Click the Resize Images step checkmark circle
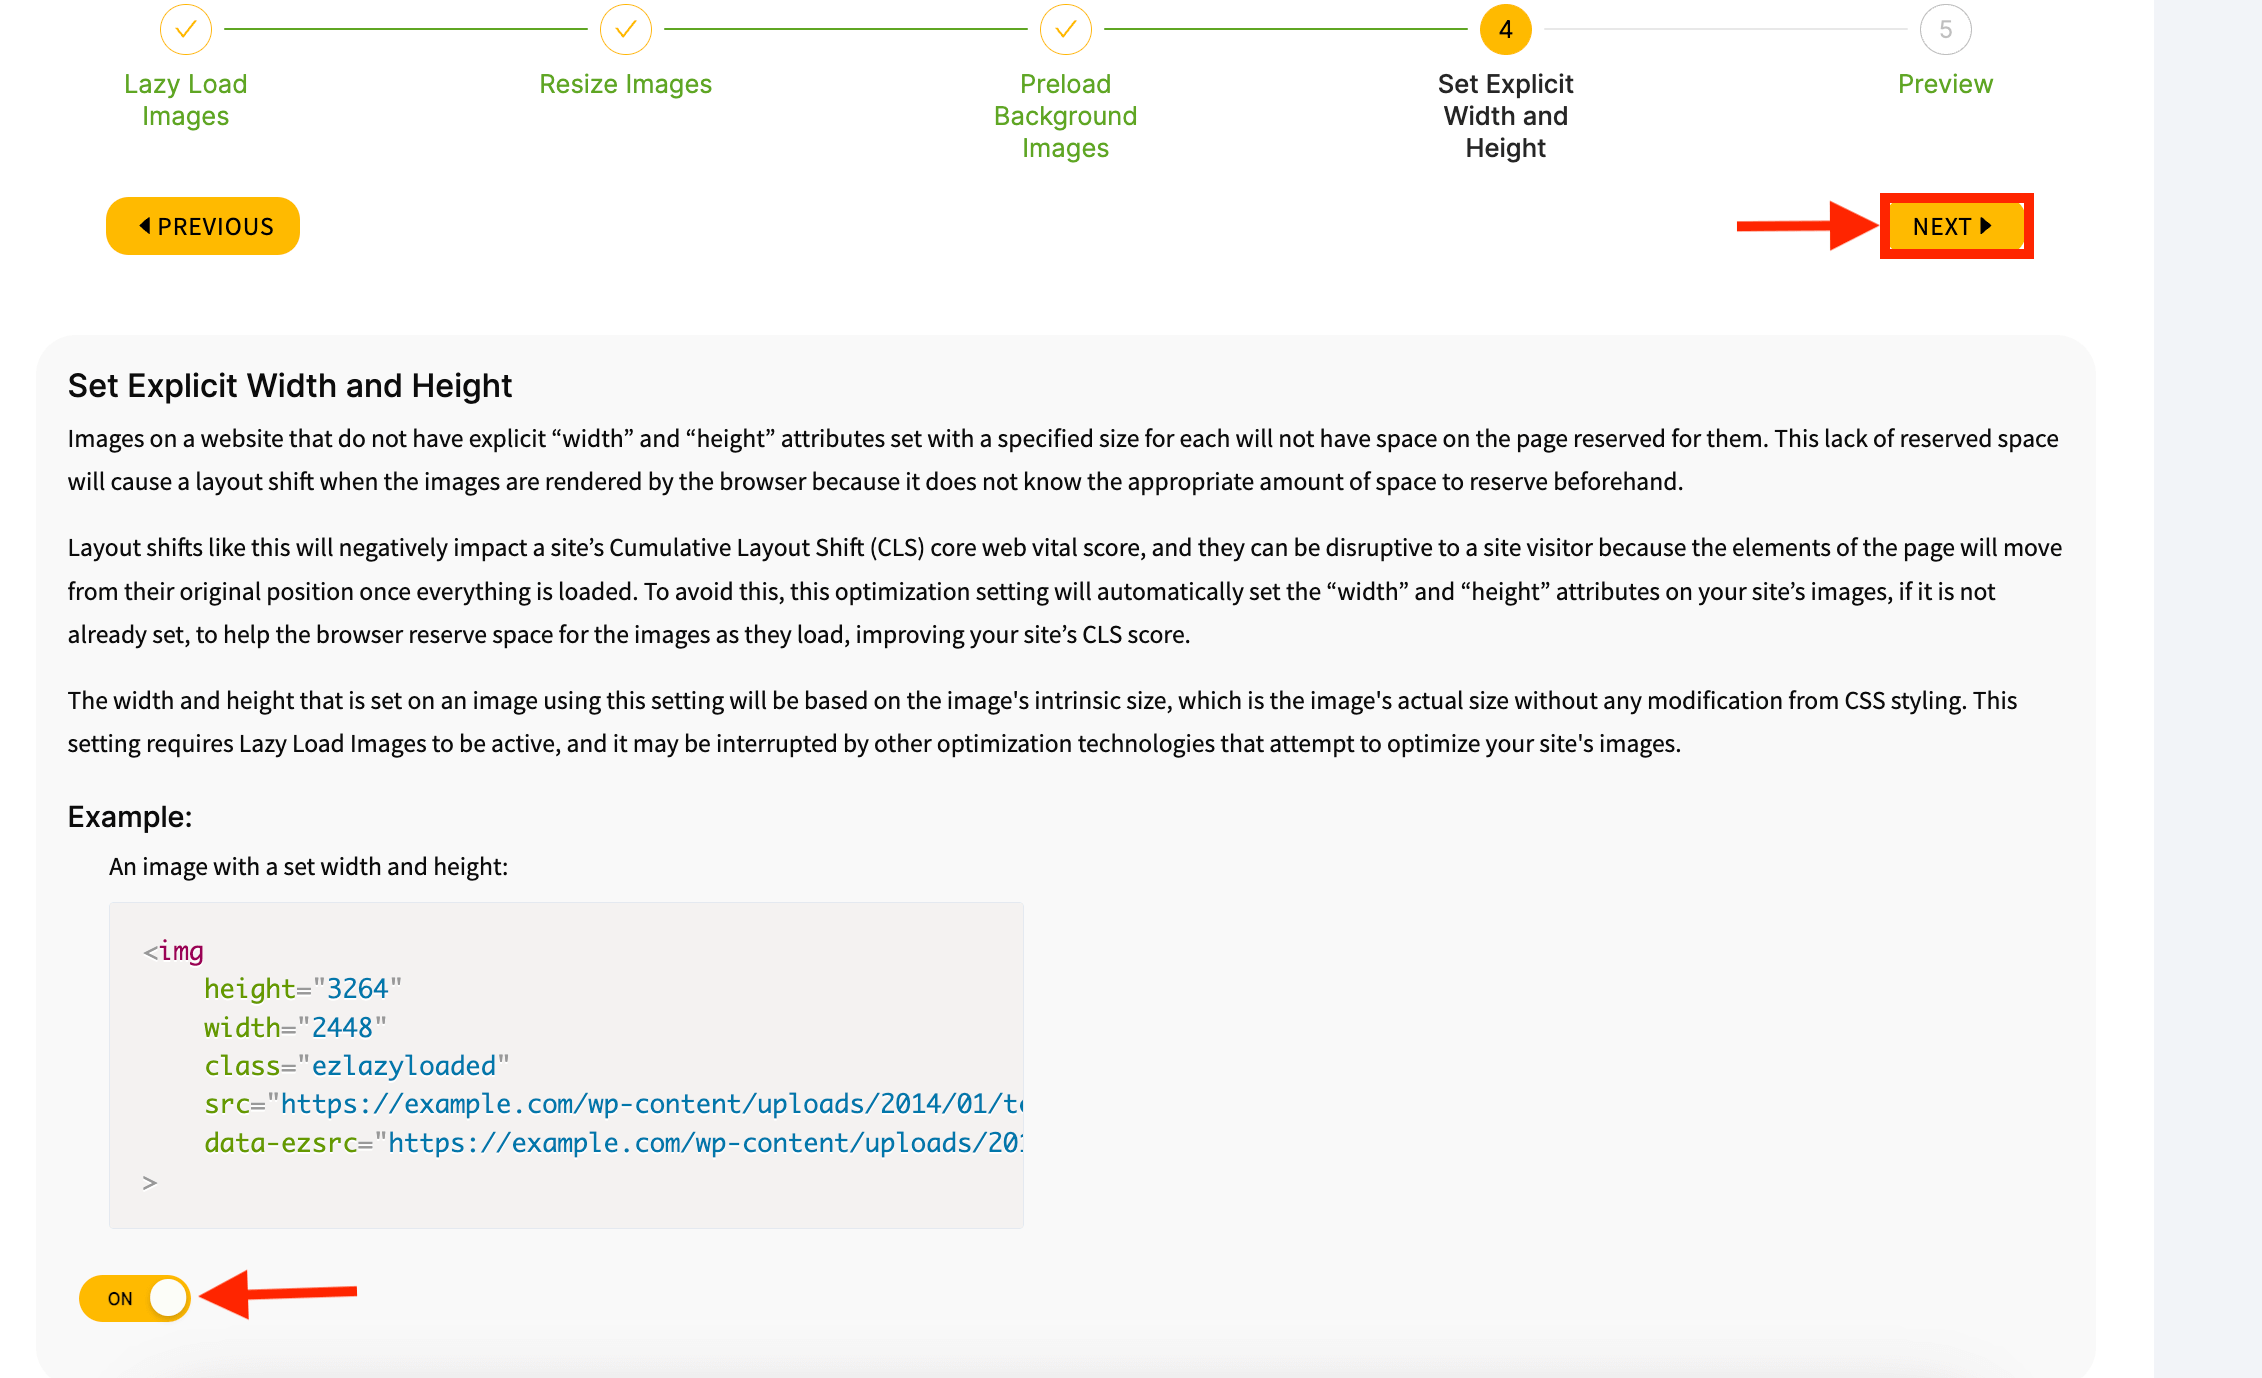 tap(626, 30)
